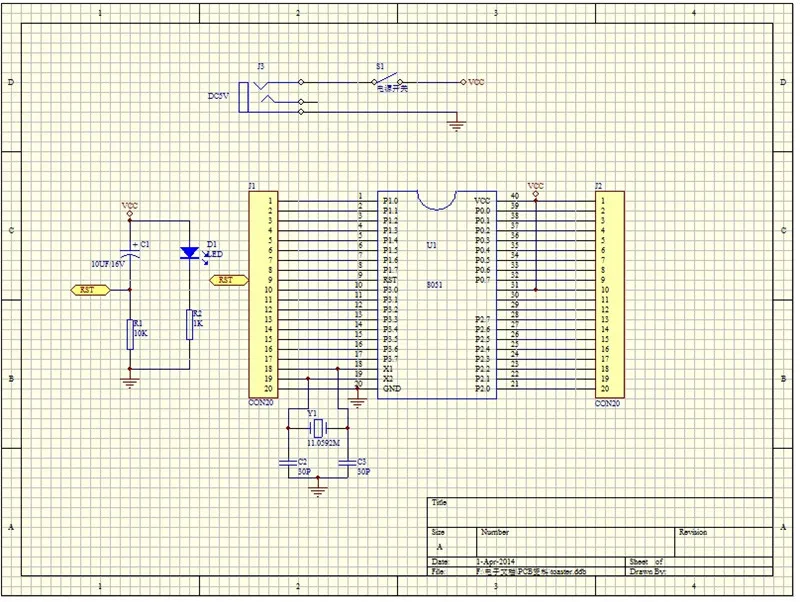Select the R2 1K resistor
The width and height of the screenshot is (800, 602).
pos(189,324)
